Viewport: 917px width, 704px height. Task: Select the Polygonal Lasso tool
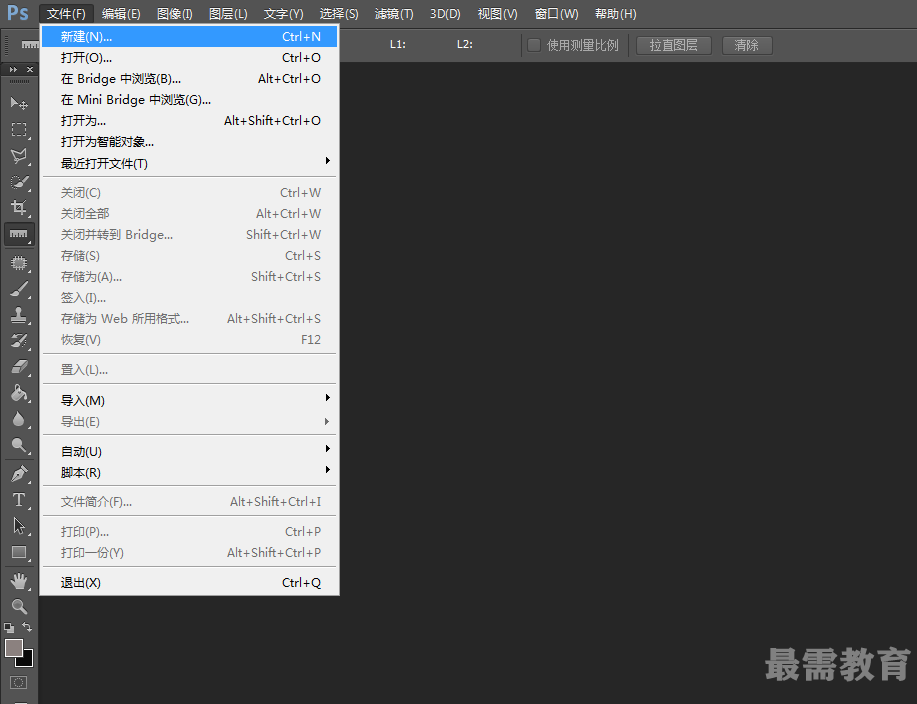click(19, 156)
